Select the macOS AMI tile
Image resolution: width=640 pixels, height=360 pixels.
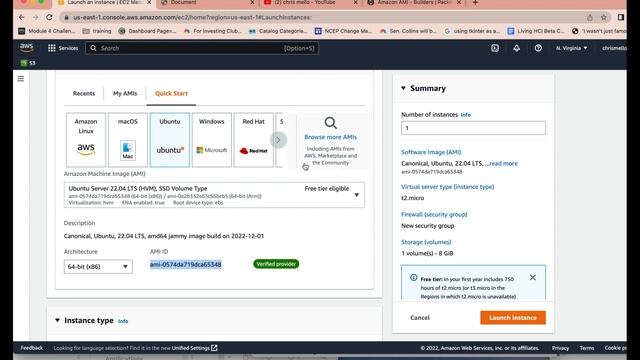(128, 140)
